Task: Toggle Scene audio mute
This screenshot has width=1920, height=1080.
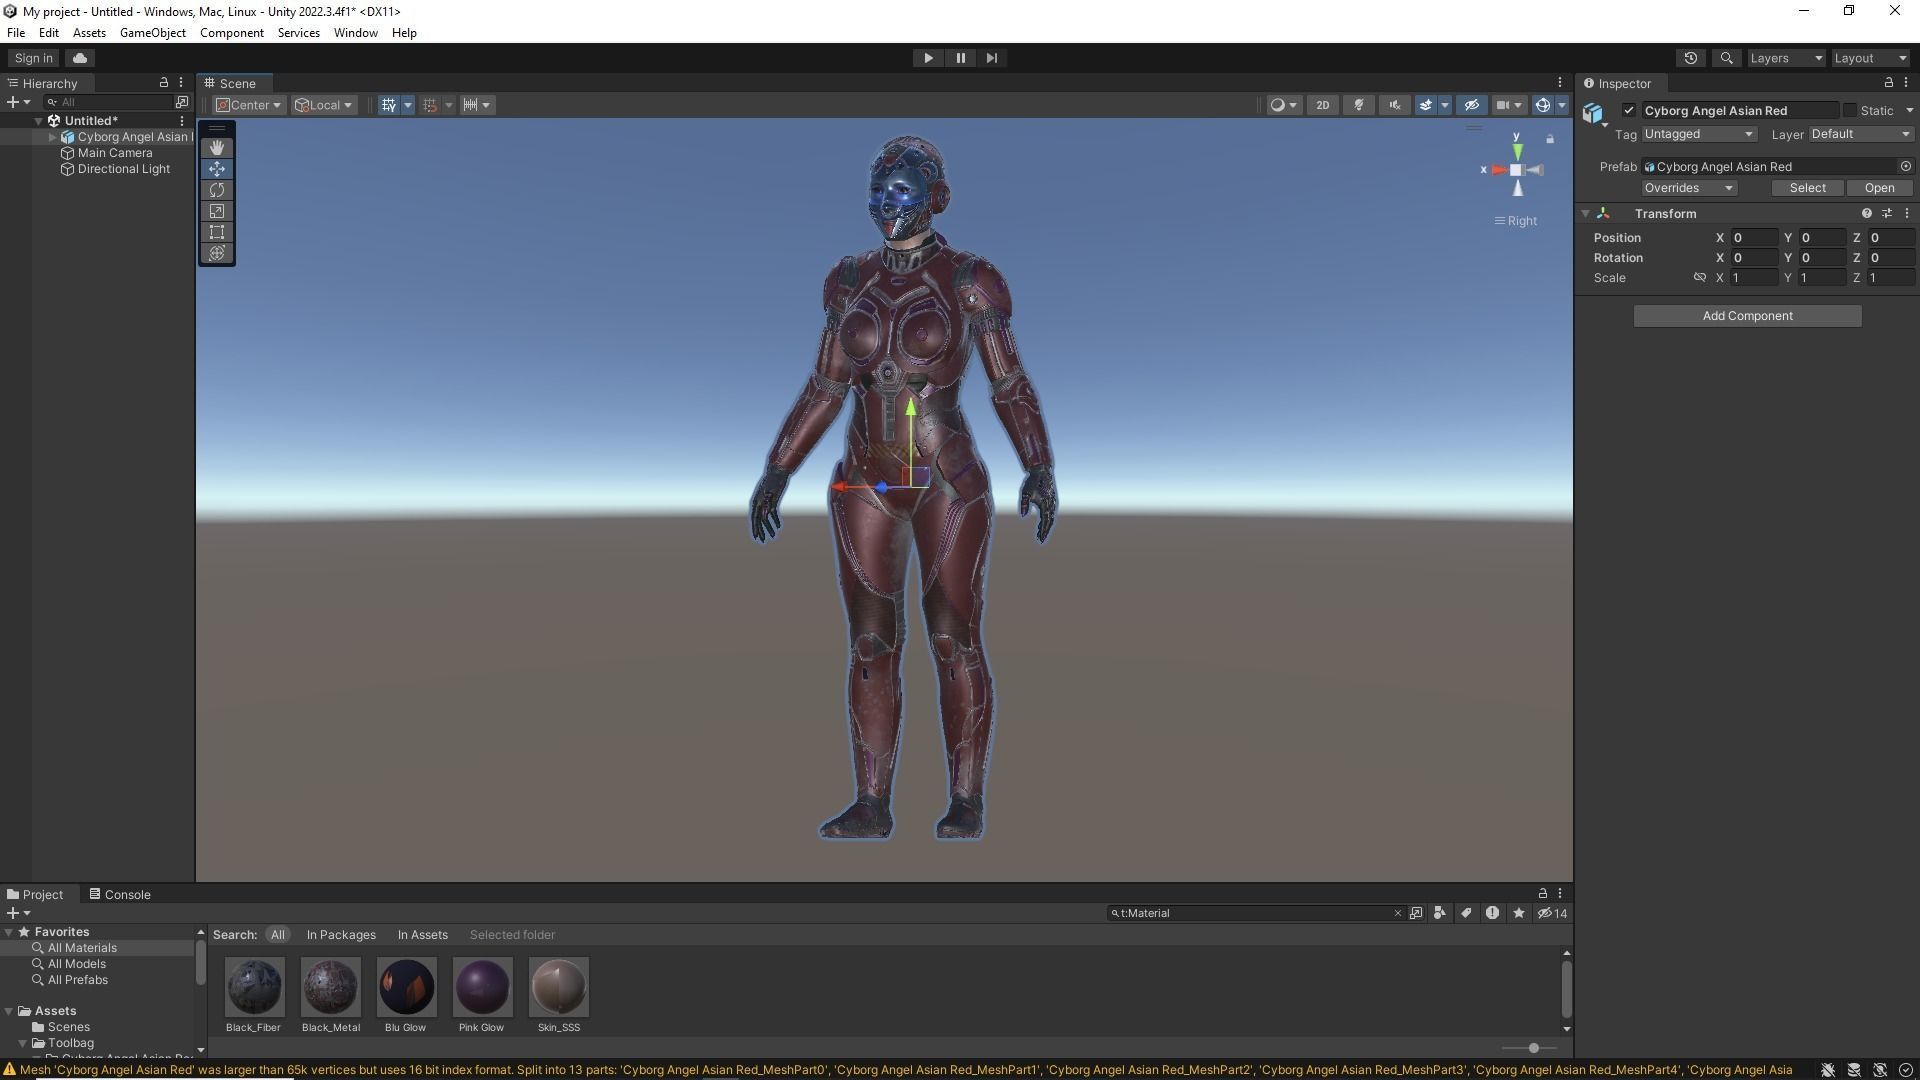Action: tap(1394, 105)
